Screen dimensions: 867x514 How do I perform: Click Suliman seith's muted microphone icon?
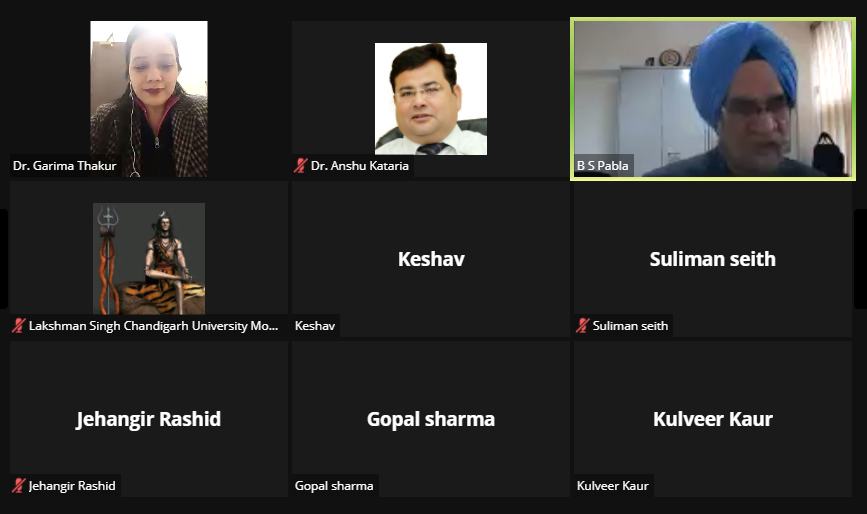pyautogui.click(x=582, y=326)
